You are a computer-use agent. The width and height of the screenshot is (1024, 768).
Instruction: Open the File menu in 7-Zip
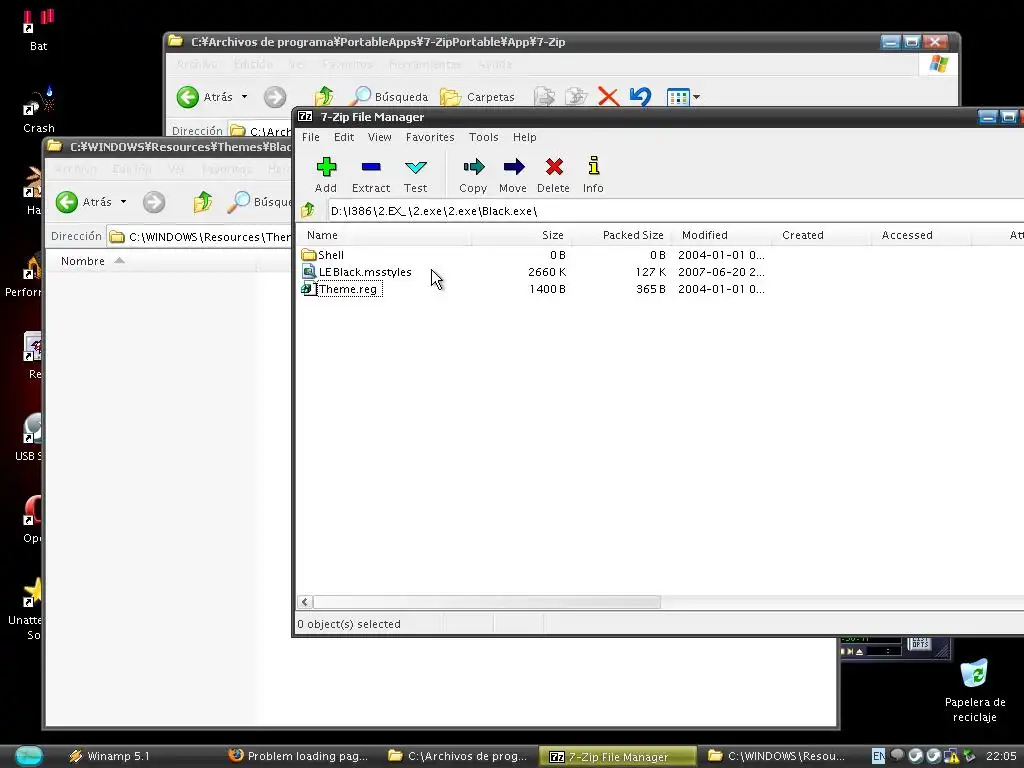[311, 137]
